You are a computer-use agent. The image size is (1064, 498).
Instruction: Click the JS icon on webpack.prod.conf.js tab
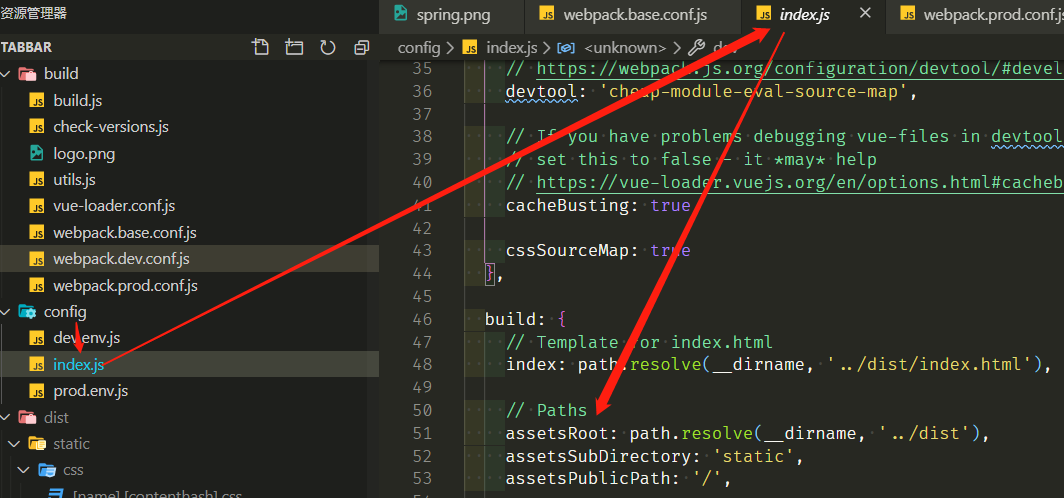point(908,14)
